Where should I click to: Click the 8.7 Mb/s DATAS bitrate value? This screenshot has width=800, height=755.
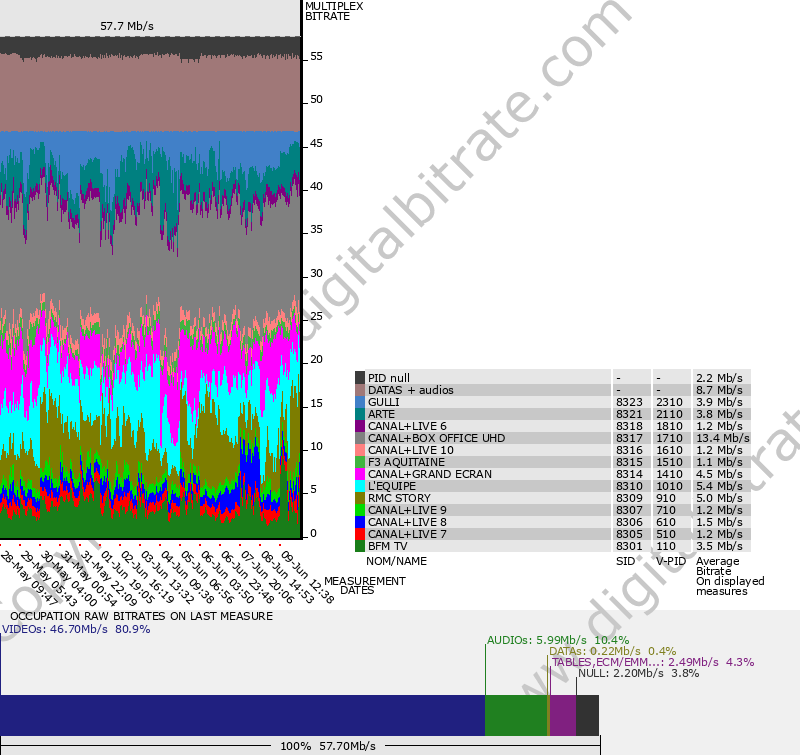[x=719, y=390]
